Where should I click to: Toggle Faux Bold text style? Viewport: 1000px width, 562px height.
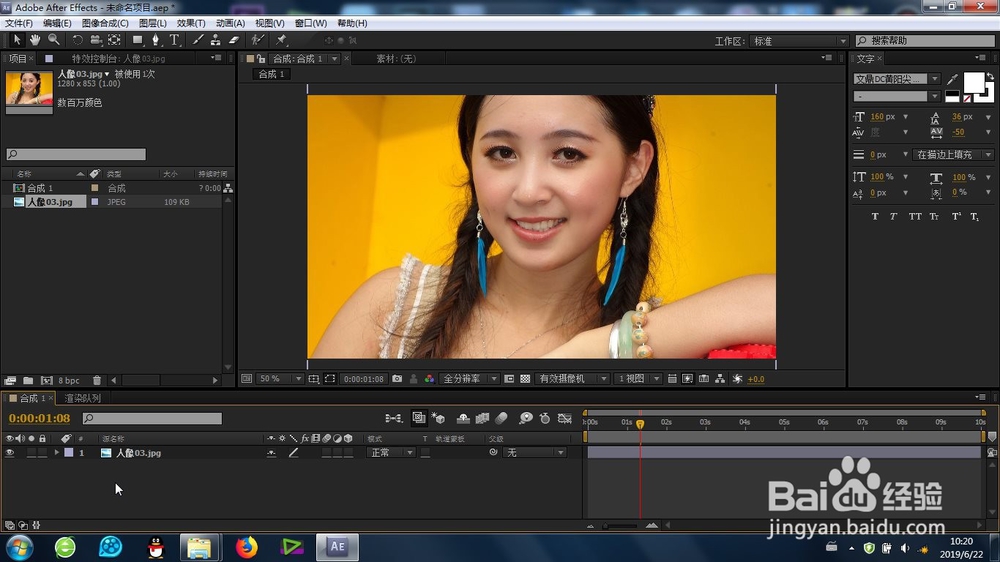pyautogui.click(x=875, y=217)
